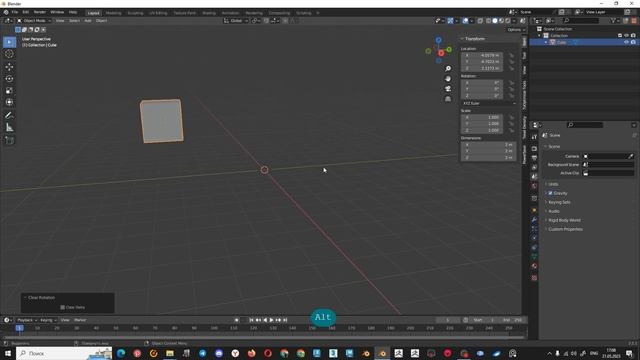Viewport: 640px width, 360px height.
Task: Open the Scene properties tab icon
Action: pyautogui.click(x=534, y=177)
